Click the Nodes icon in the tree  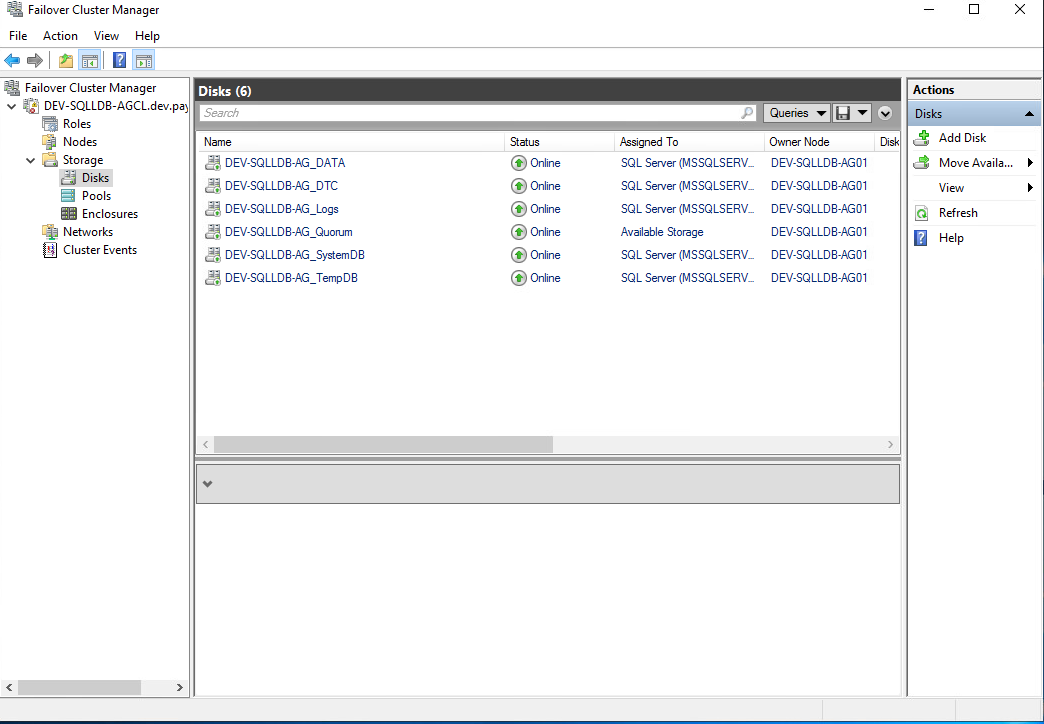click(x=50, y=141)
